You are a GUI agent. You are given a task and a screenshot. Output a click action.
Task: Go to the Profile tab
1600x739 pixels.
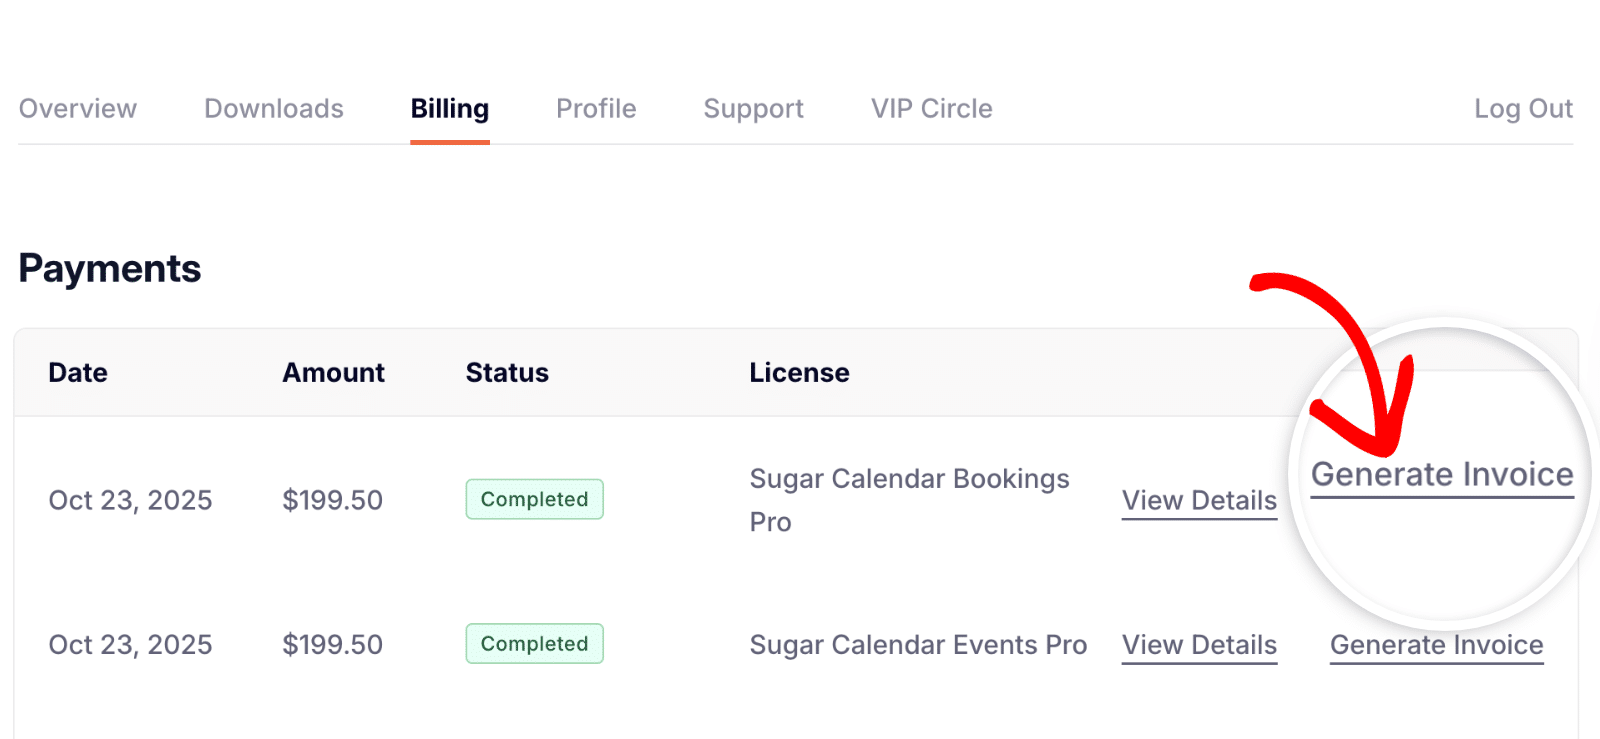pyautogui.click(x=596, y=109)
